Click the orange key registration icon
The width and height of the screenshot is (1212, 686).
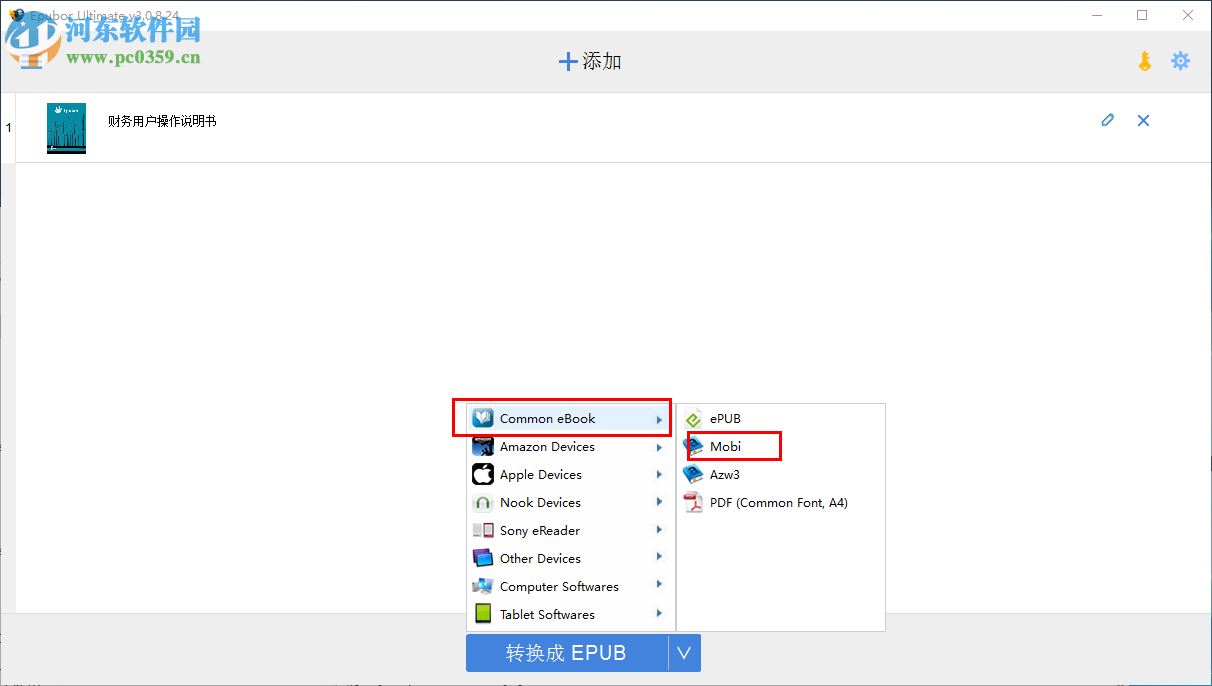pos(1145,61)
